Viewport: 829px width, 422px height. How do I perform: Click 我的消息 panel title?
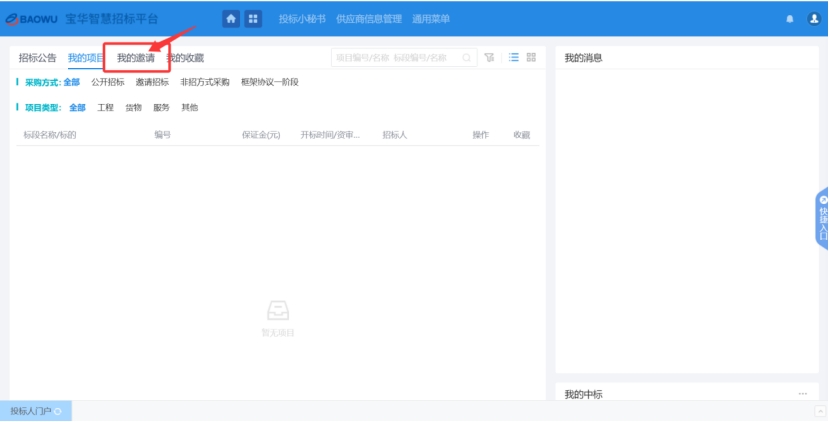click(x=584, y=58)
